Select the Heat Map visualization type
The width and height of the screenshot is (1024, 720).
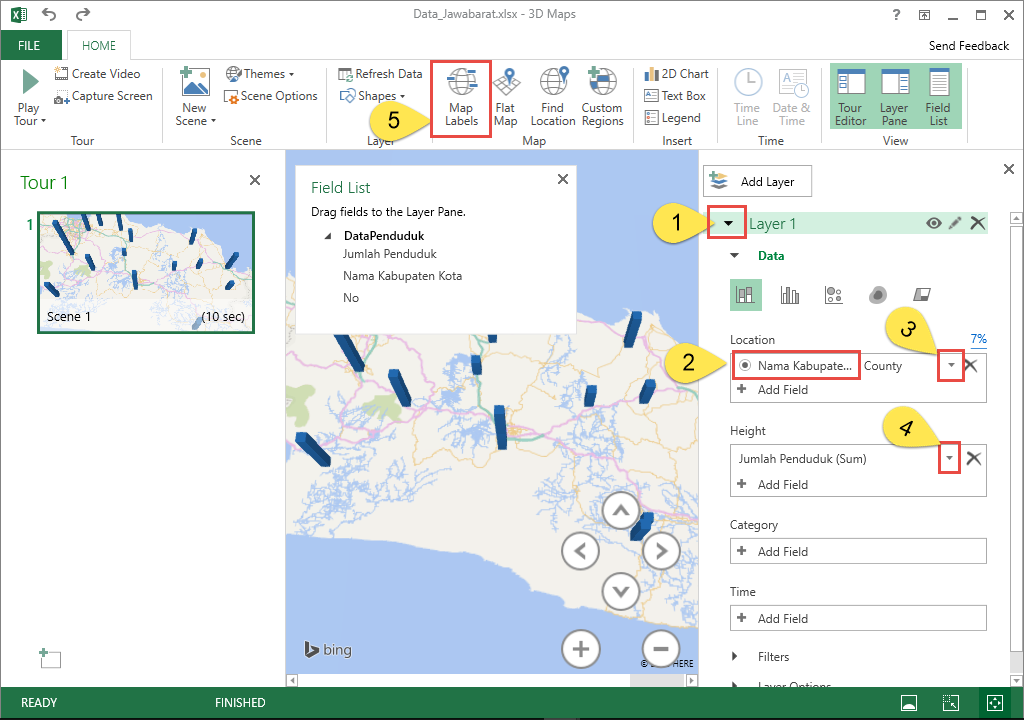point(877,294)
